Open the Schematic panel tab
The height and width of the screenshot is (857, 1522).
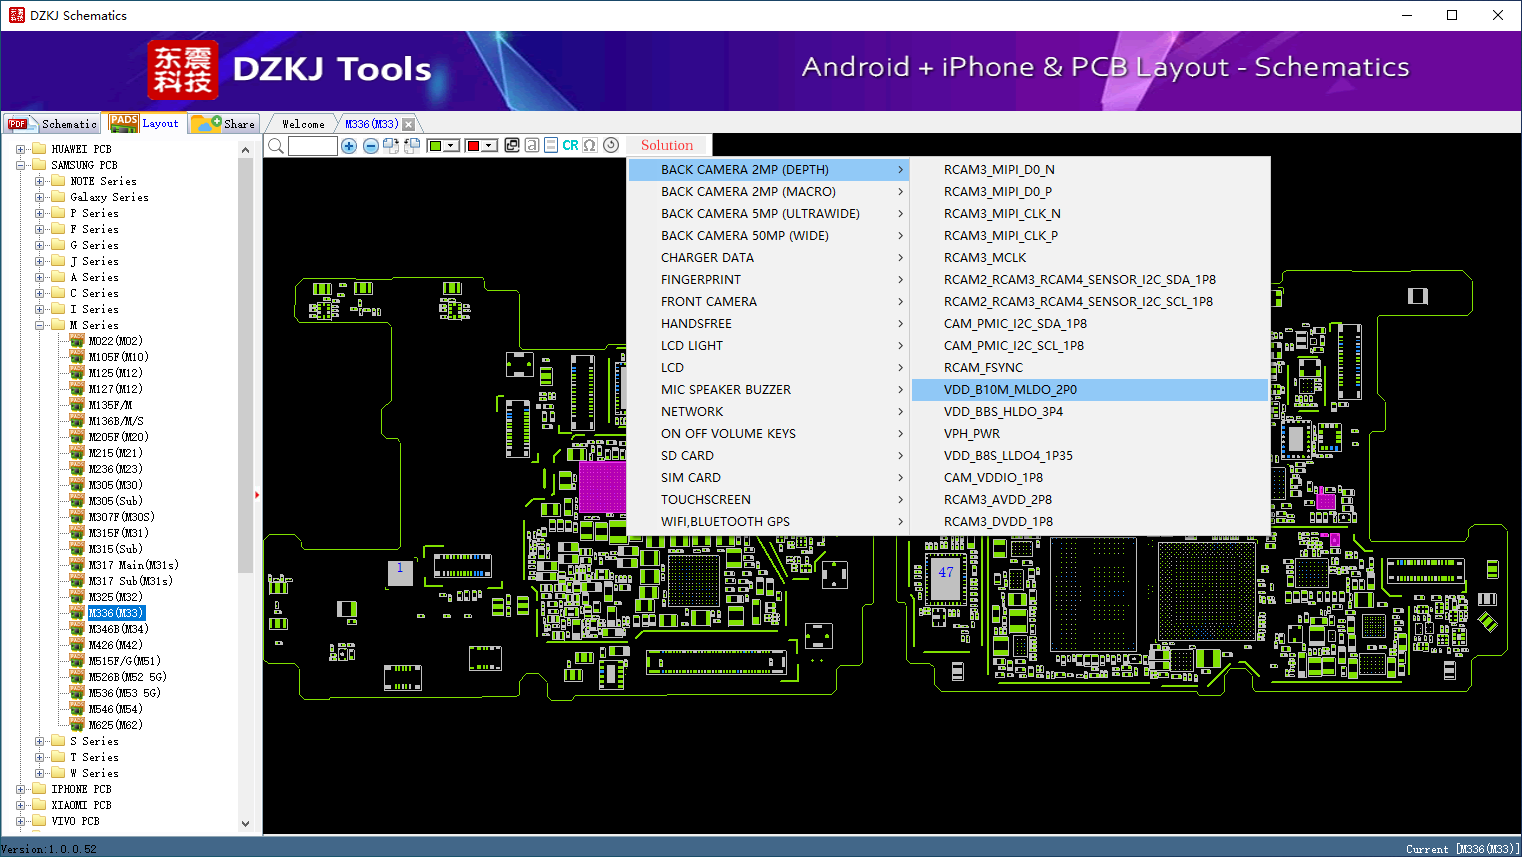coord(52,124)
